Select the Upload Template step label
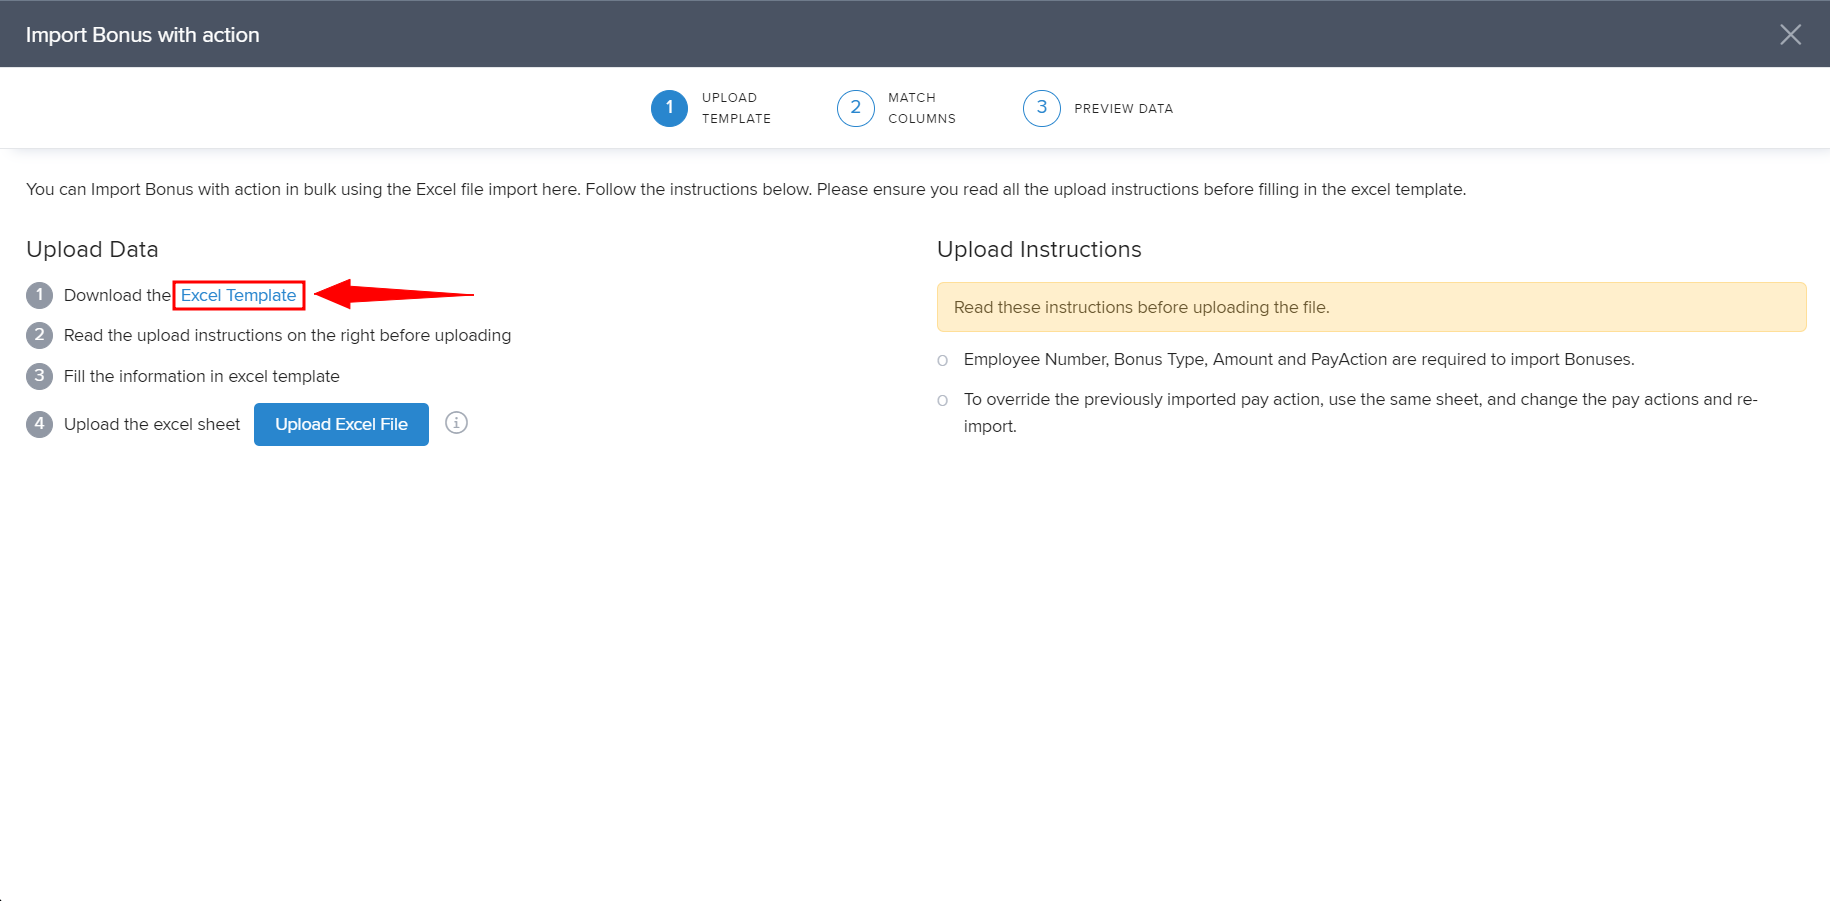Viewport: 1830px width, 901px height. pos(736,108)
